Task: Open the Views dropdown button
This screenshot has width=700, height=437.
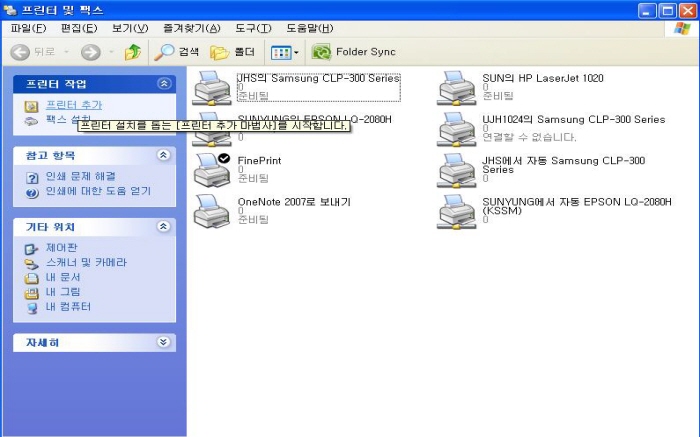Action: (x=285, y=53)
